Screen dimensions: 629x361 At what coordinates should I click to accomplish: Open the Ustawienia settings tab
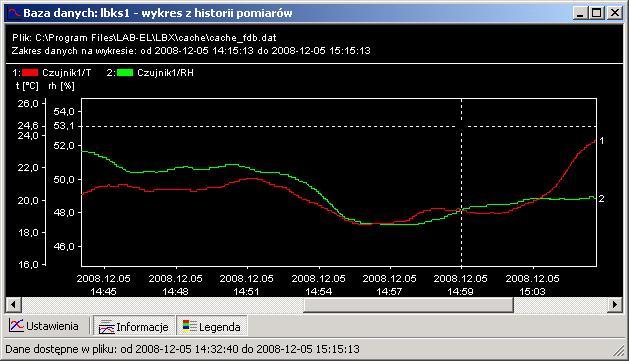pos(43,326)
